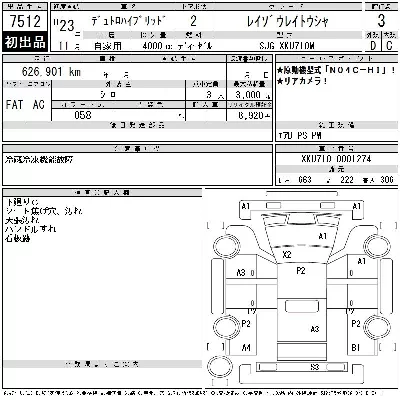Click the S3 mark on rear bumper
This screenshot has width=400, height=400.
pos(315,367)
